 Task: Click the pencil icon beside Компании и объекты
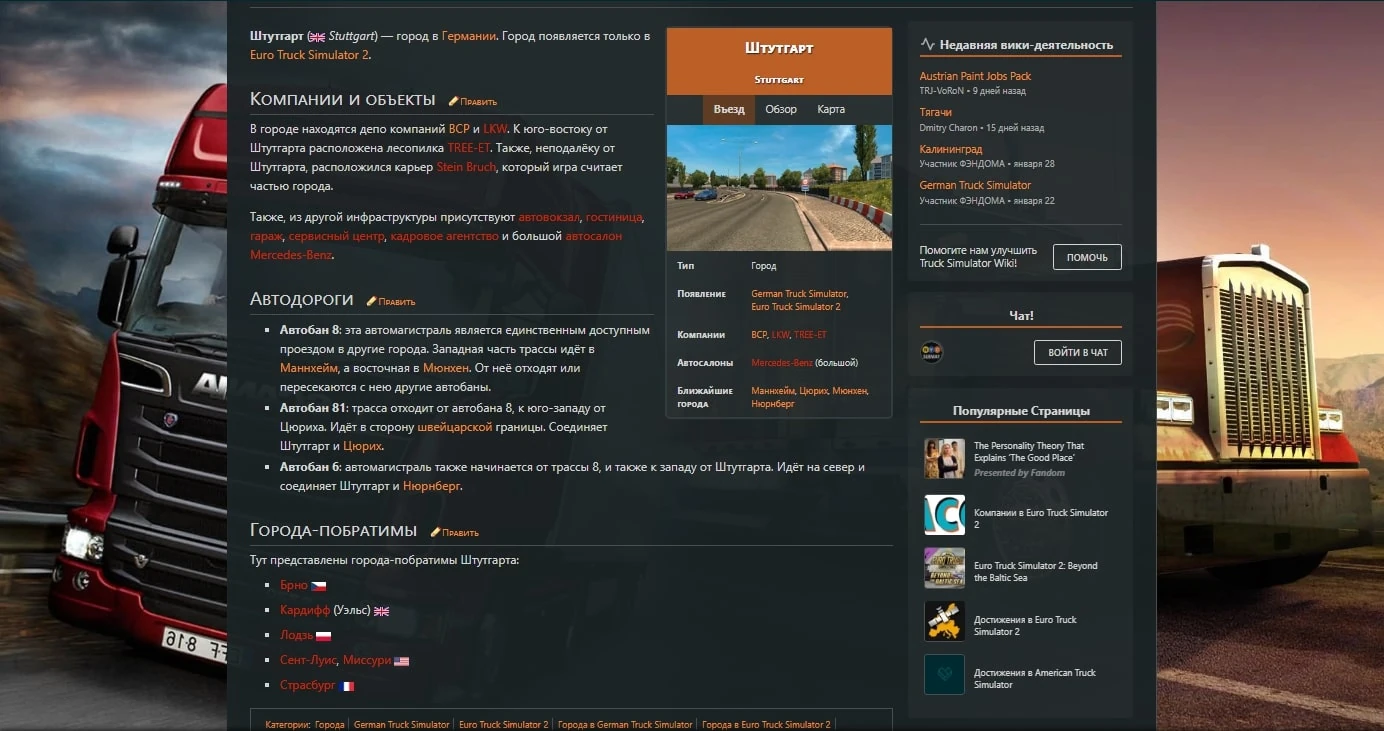point(453,101)
